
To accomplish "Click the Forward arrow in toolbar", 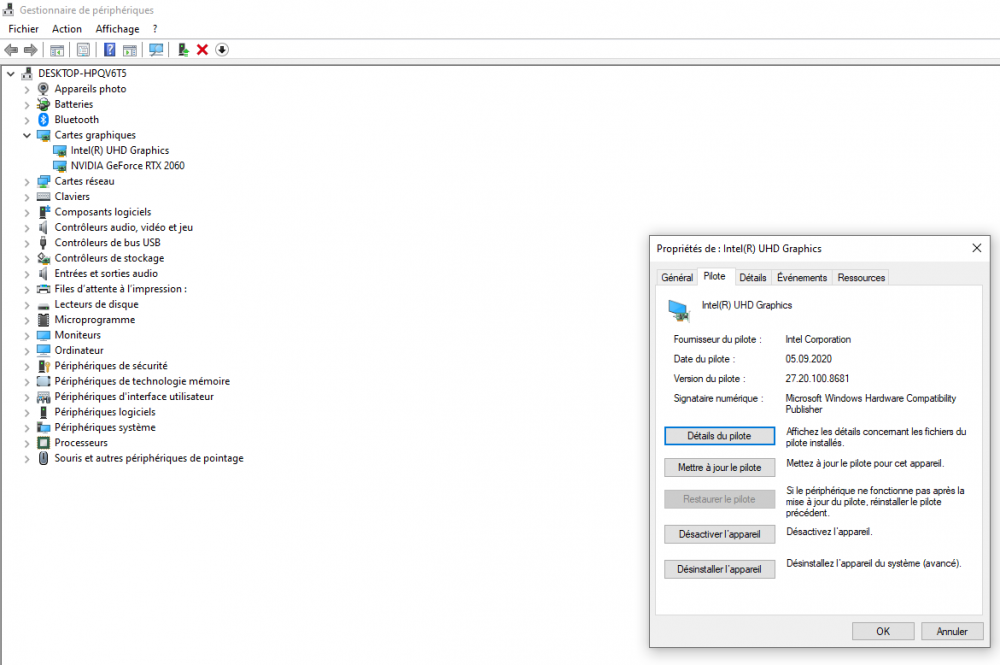I will click(30, 50).
